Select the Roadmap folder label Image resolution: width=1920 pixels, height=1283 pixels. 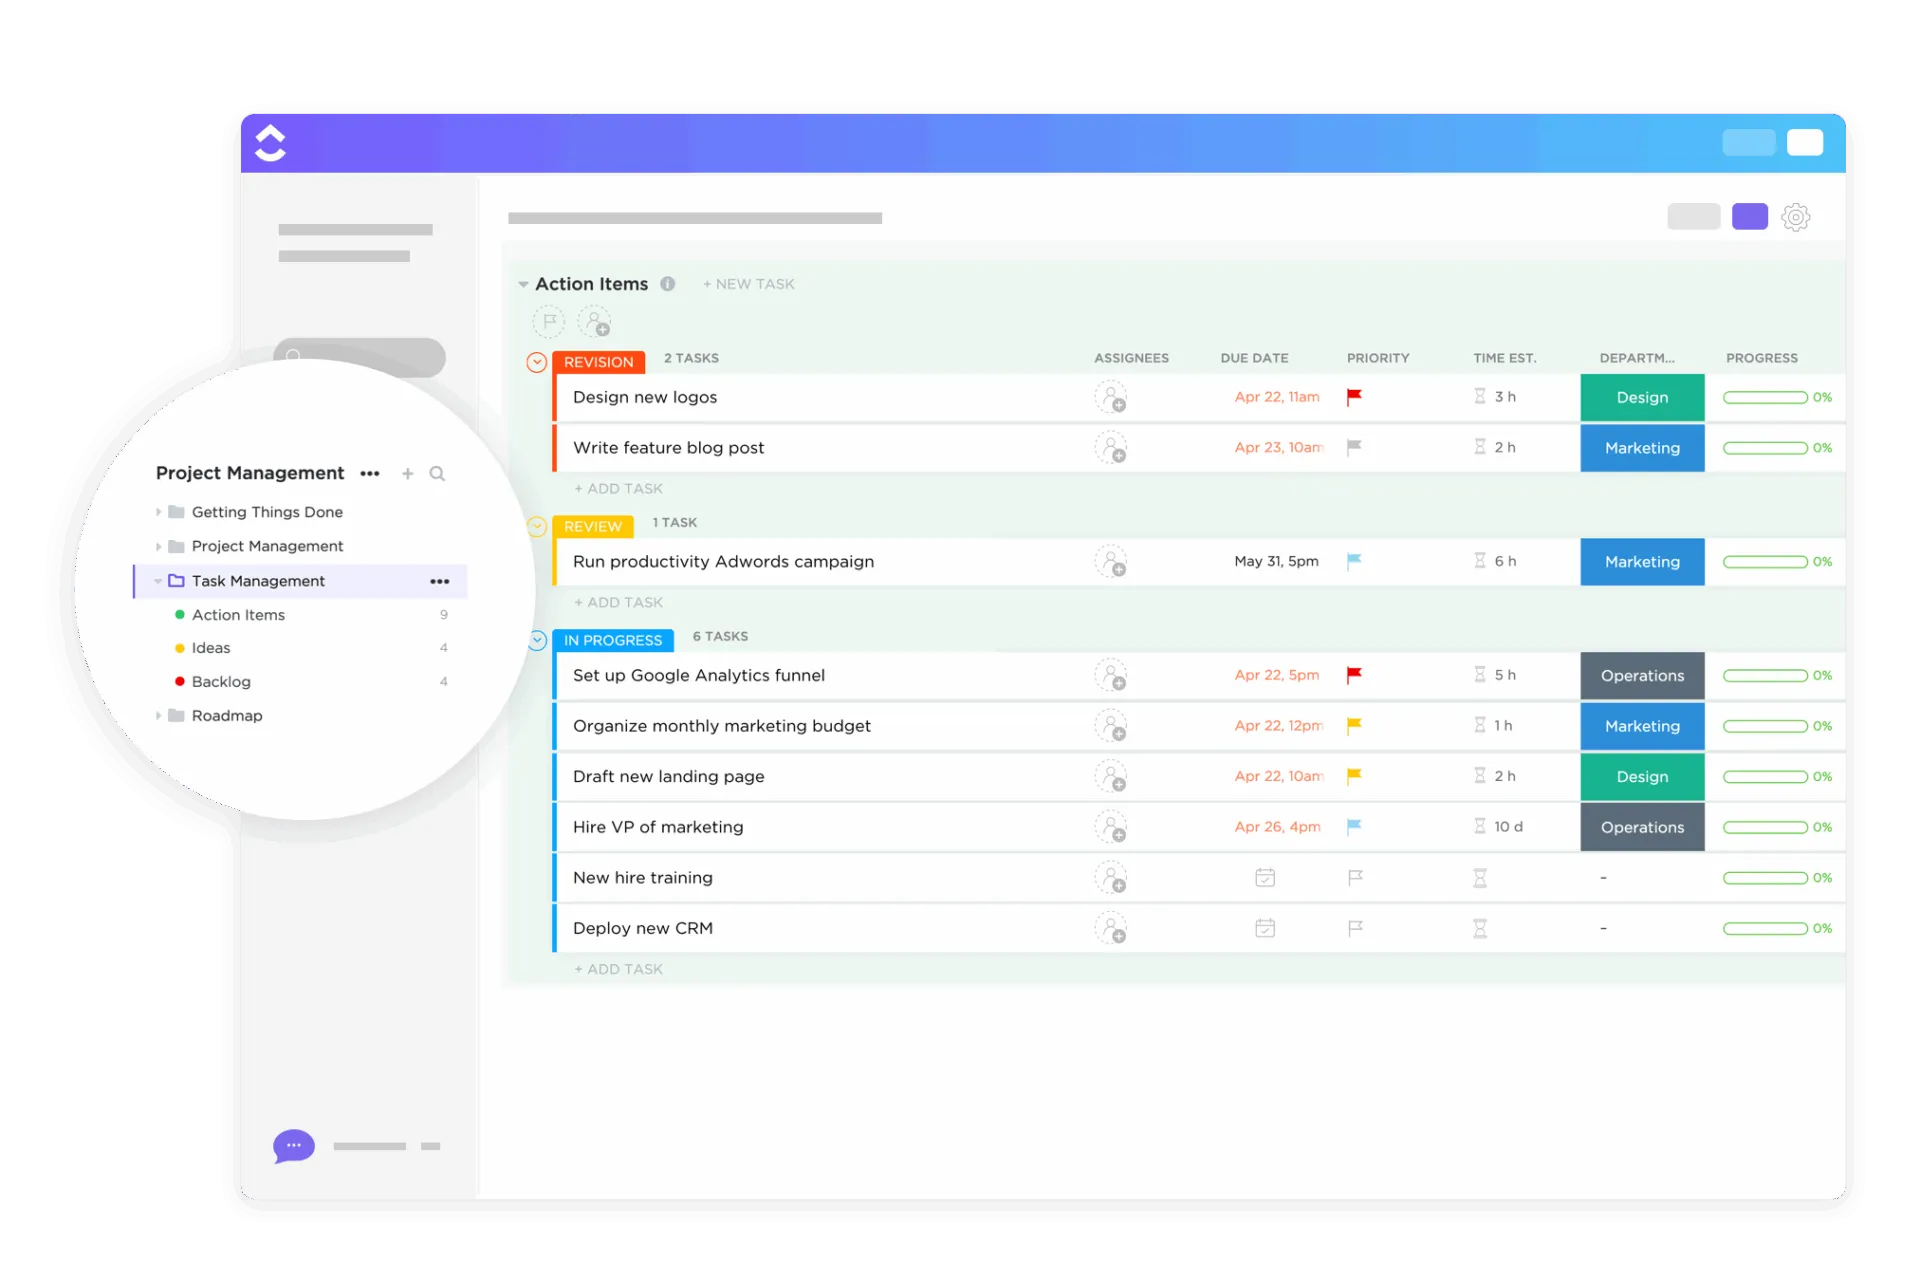tap(227, 716)
